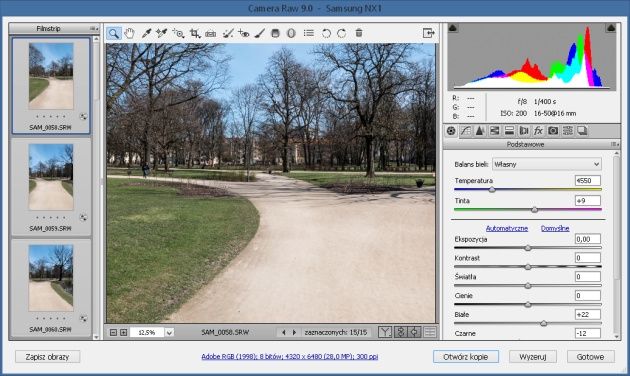
Task: Toggle between current and default settings
Action: (430, 332)
